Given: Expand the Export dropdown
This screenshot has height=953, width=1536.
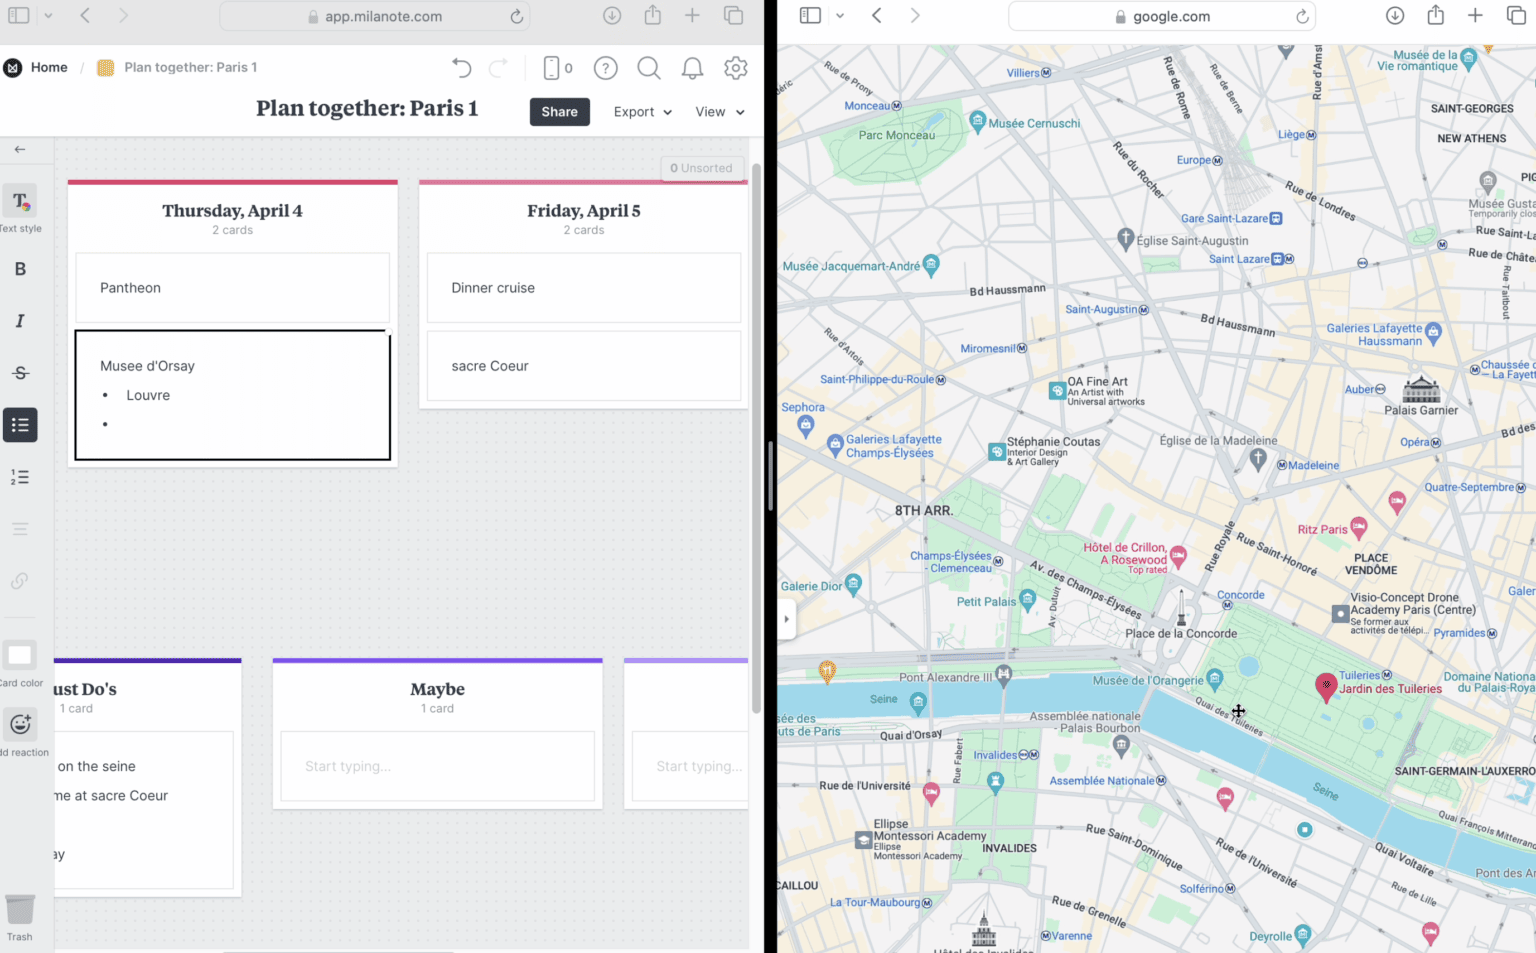Looking at the screenshot, I should tap(643, 112).
